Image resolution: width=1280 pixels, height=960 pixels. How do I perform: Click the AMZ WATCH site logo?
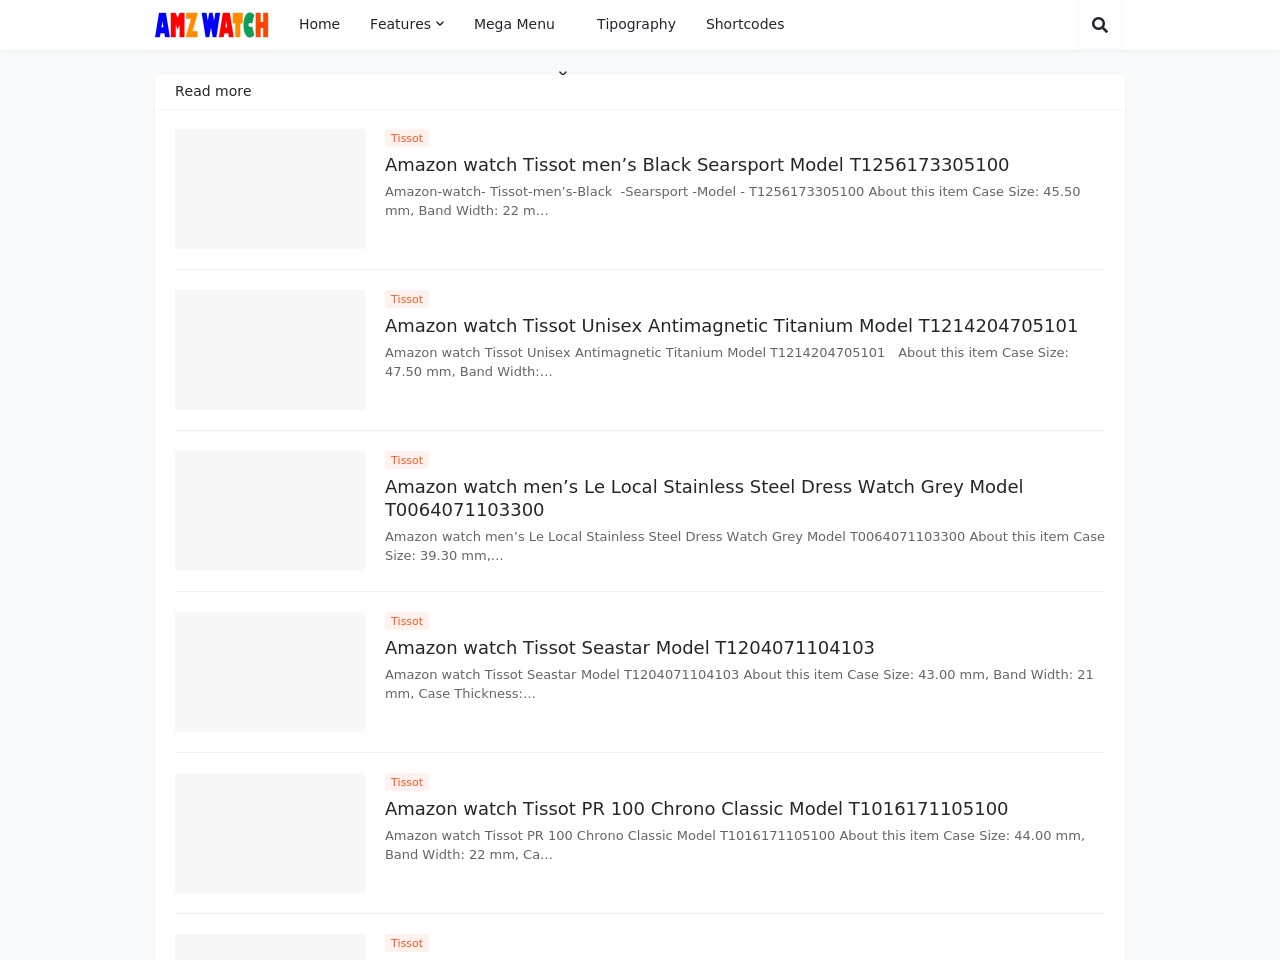tap(212, 25)
